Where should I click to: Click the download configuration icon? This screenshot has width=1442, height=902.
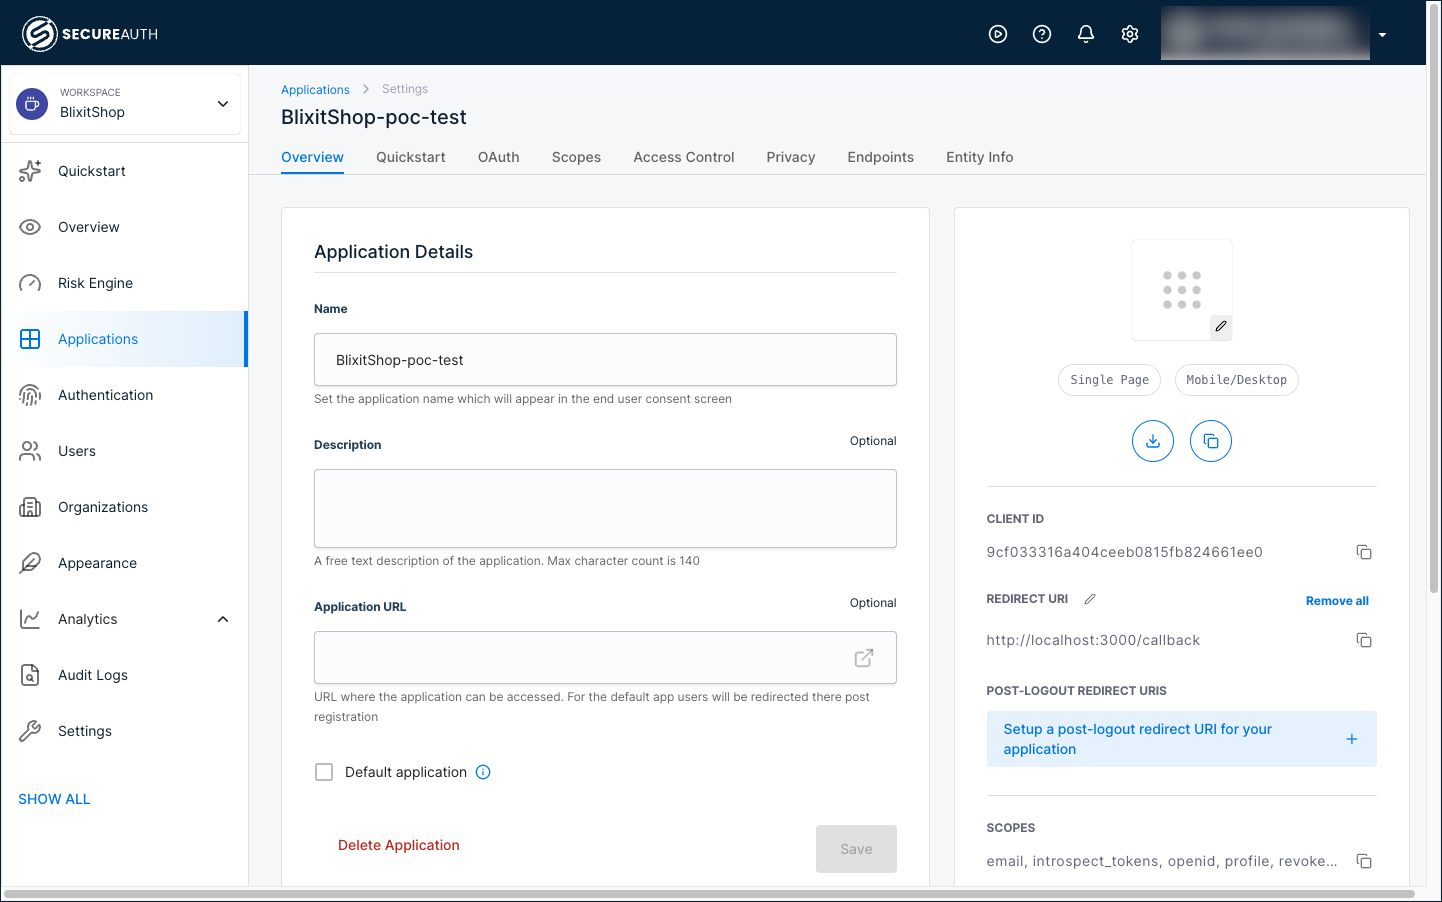click(x=1153, y=441)
